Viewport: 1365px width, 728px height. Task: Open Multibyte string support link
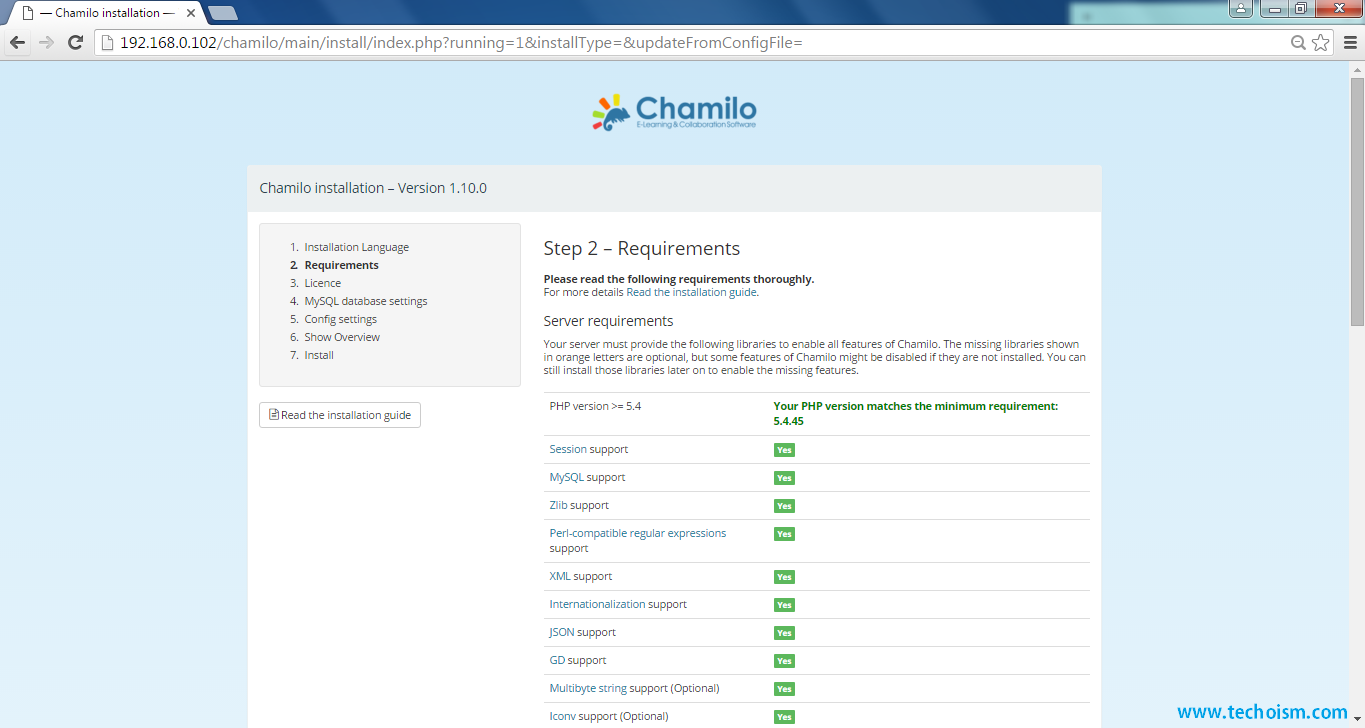click(589, 688)
